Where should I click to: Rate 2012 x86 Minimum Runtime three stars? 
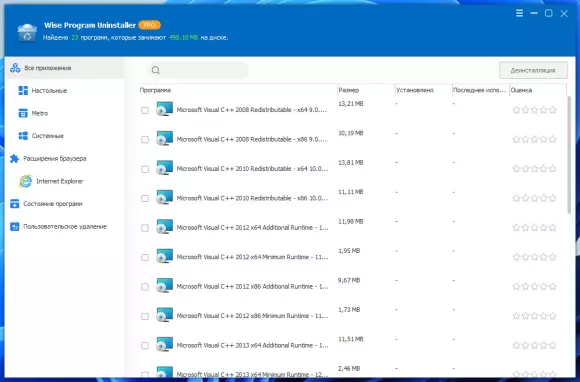point(535,316)
